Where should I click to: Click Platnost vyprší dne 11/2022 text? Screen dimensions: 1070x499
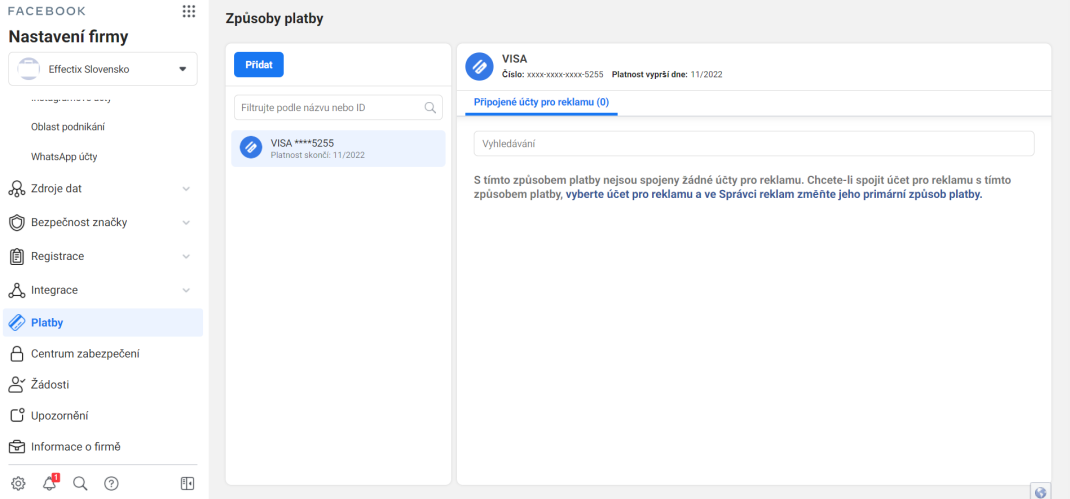tap(667, 74)
